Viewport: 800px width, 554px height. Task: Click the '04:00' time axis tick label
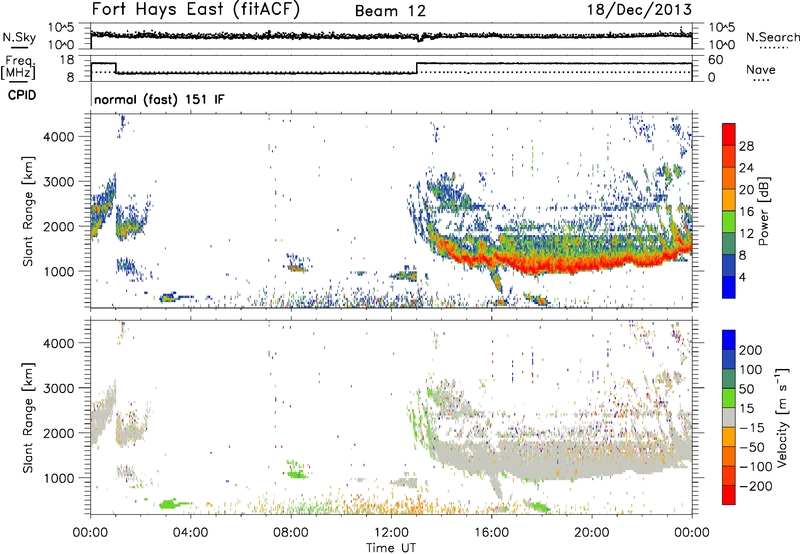tap(190, 533)
